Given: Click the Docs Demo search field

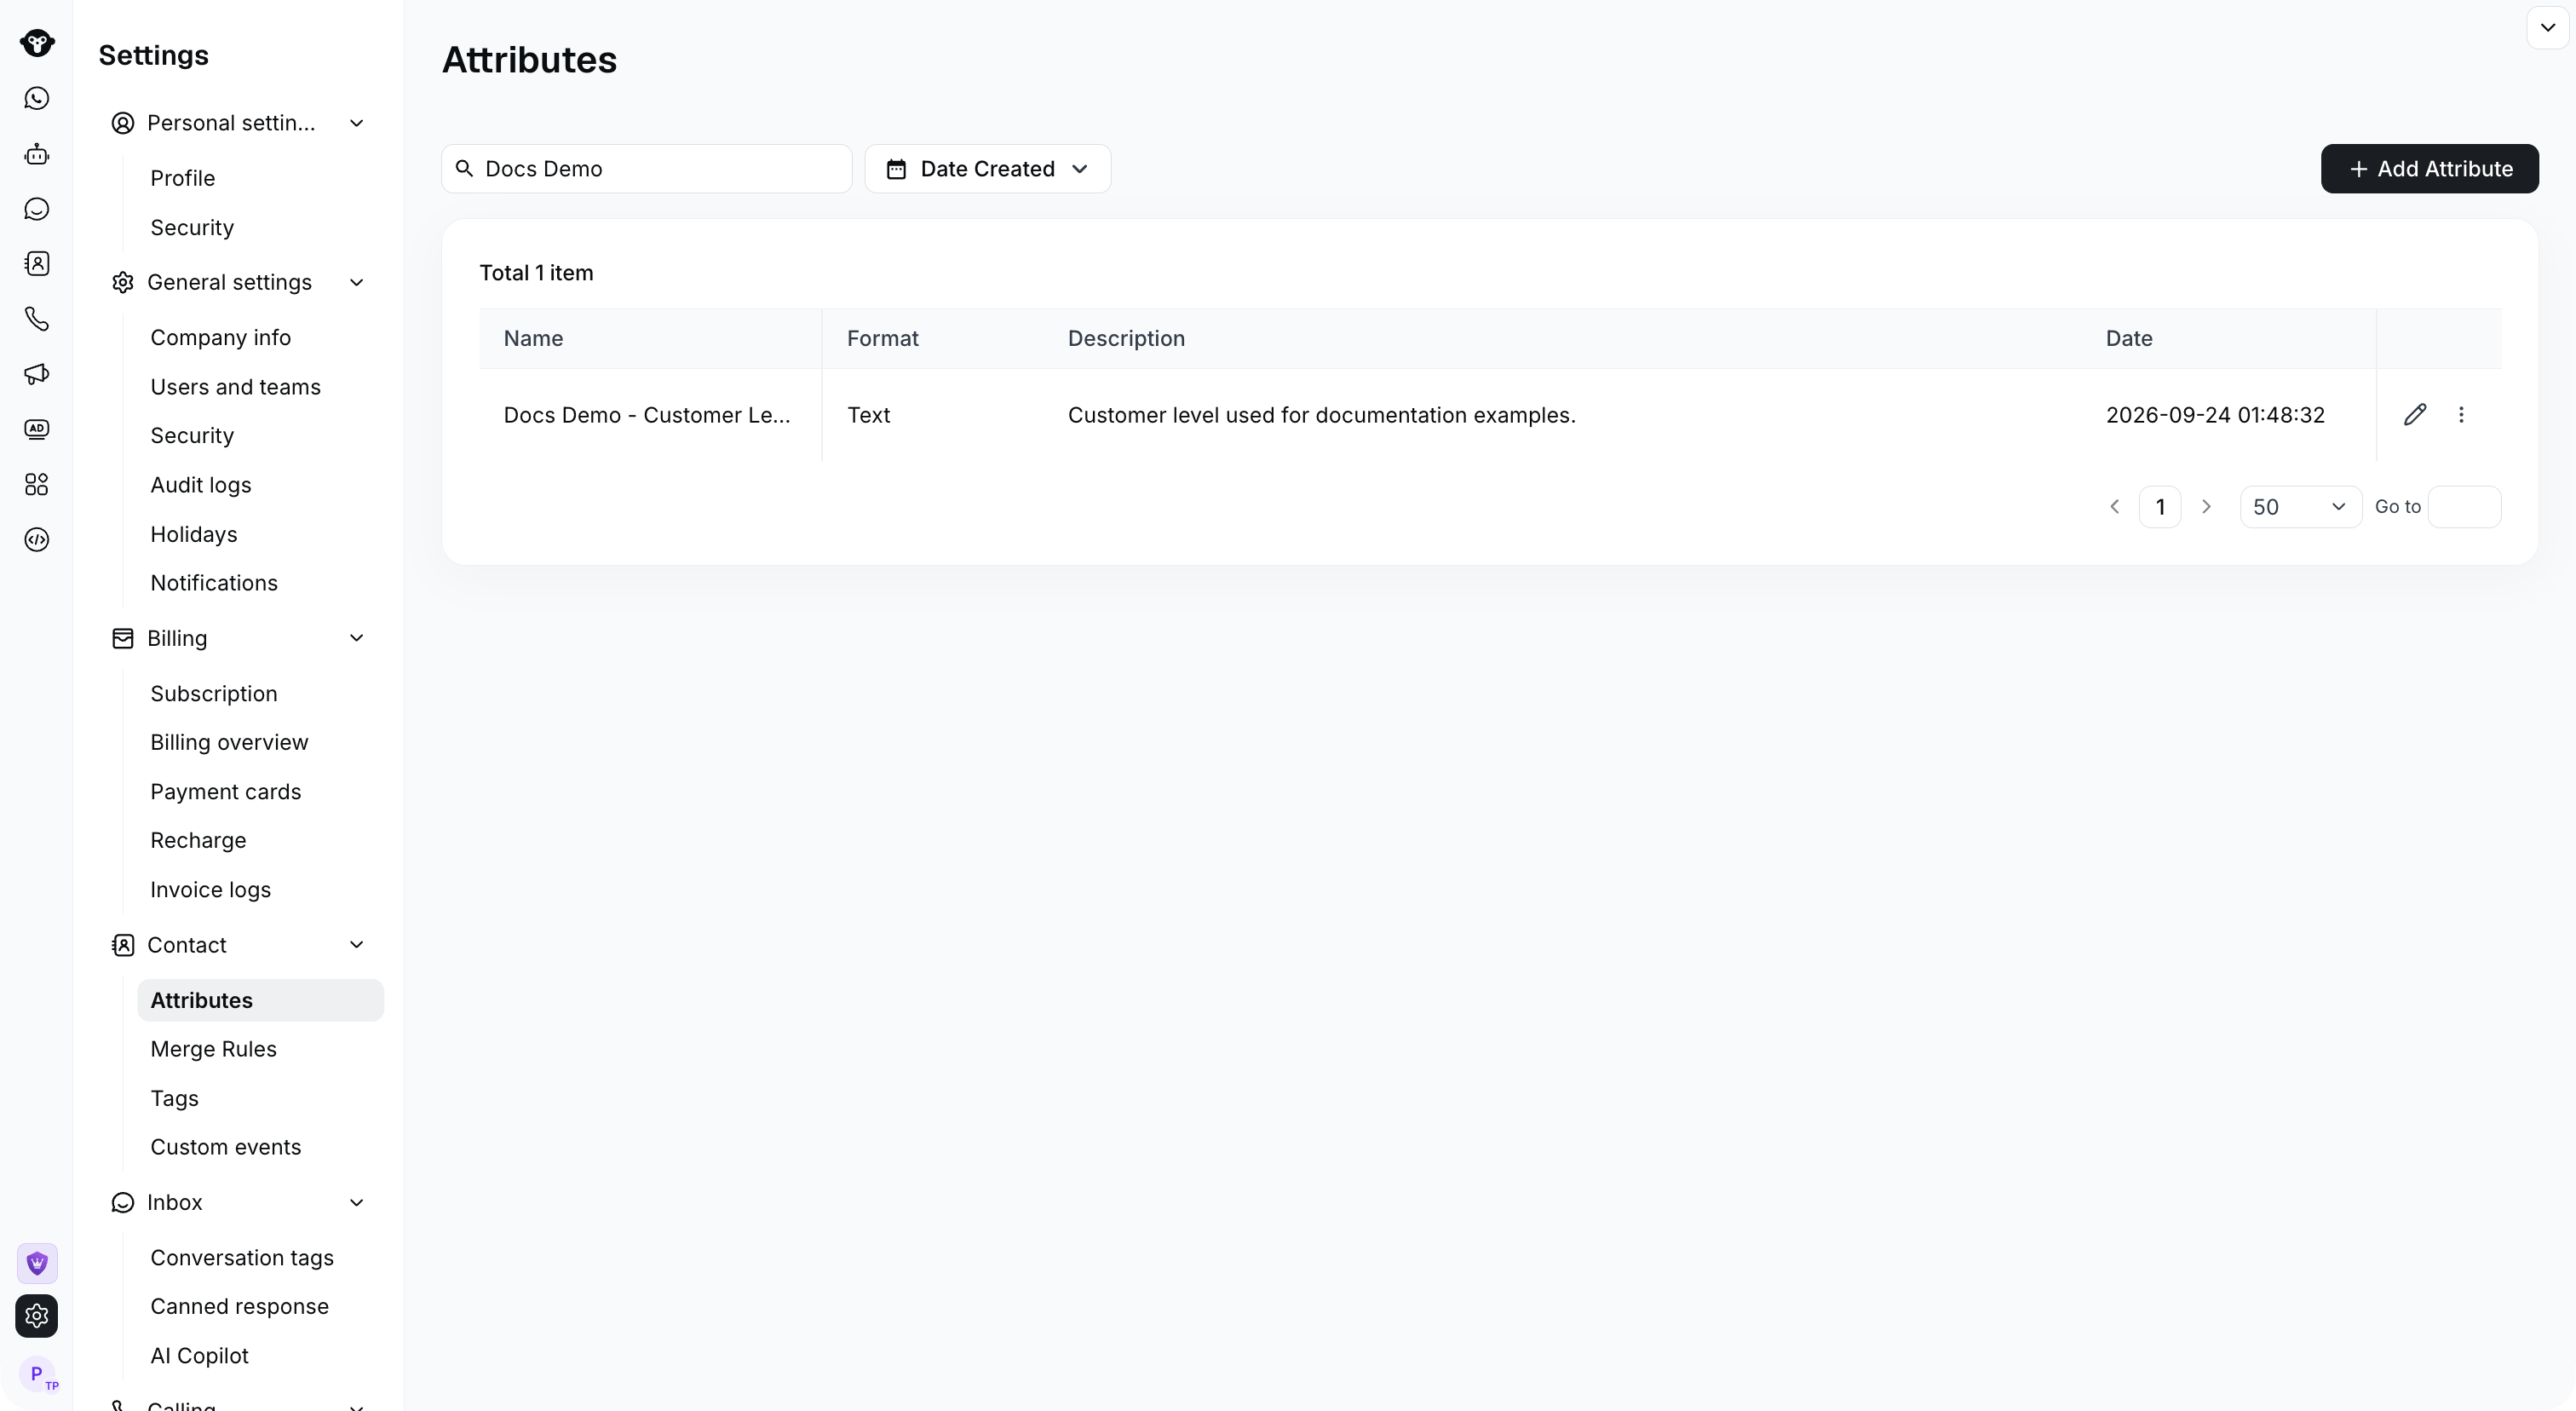Looking at the screenshot, I should pos(647,169).
